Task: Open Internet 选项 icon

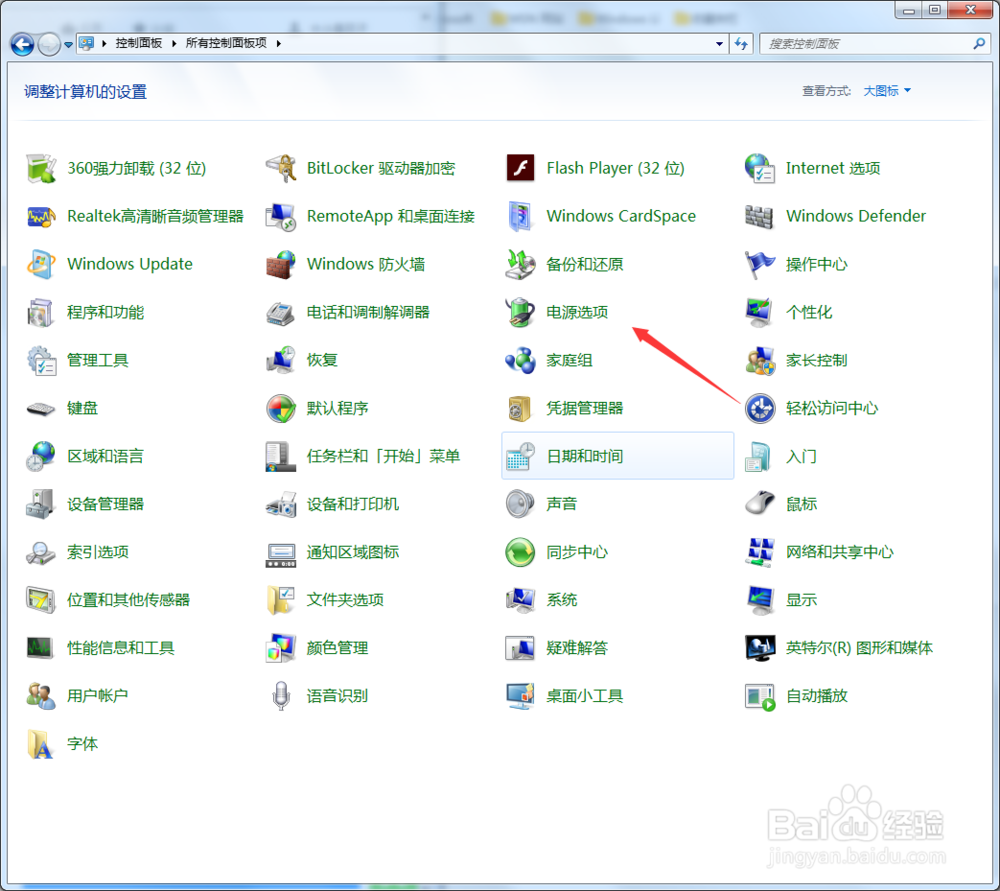Action: 760,168
